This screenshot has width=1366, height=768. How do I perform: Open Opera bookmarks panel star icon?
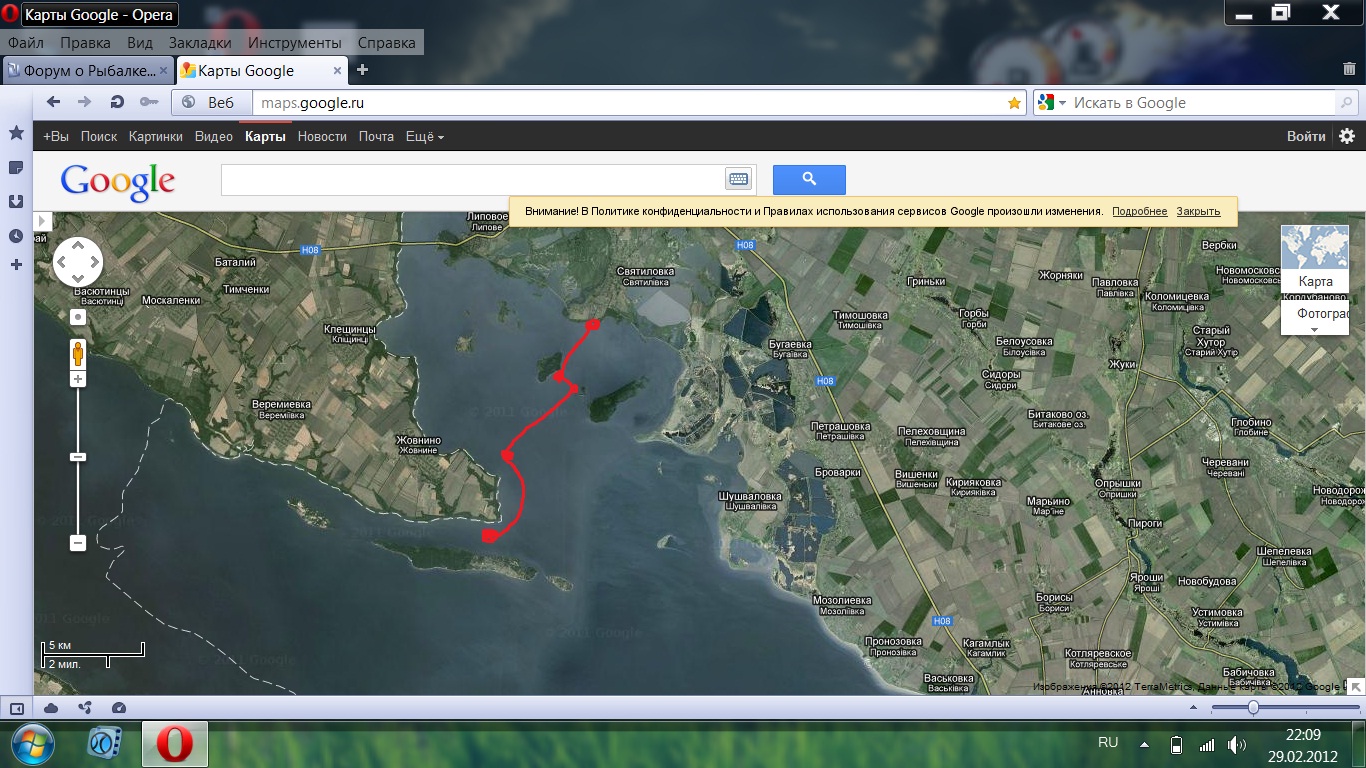click(16, 133)
